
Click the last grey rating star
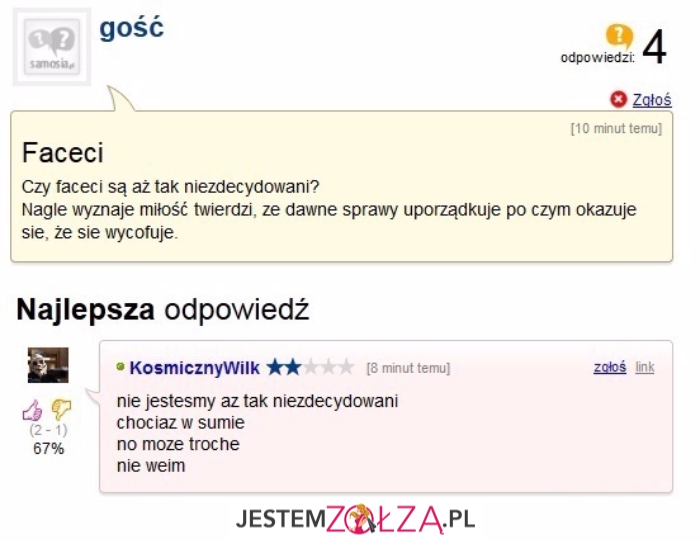point(346,367)
